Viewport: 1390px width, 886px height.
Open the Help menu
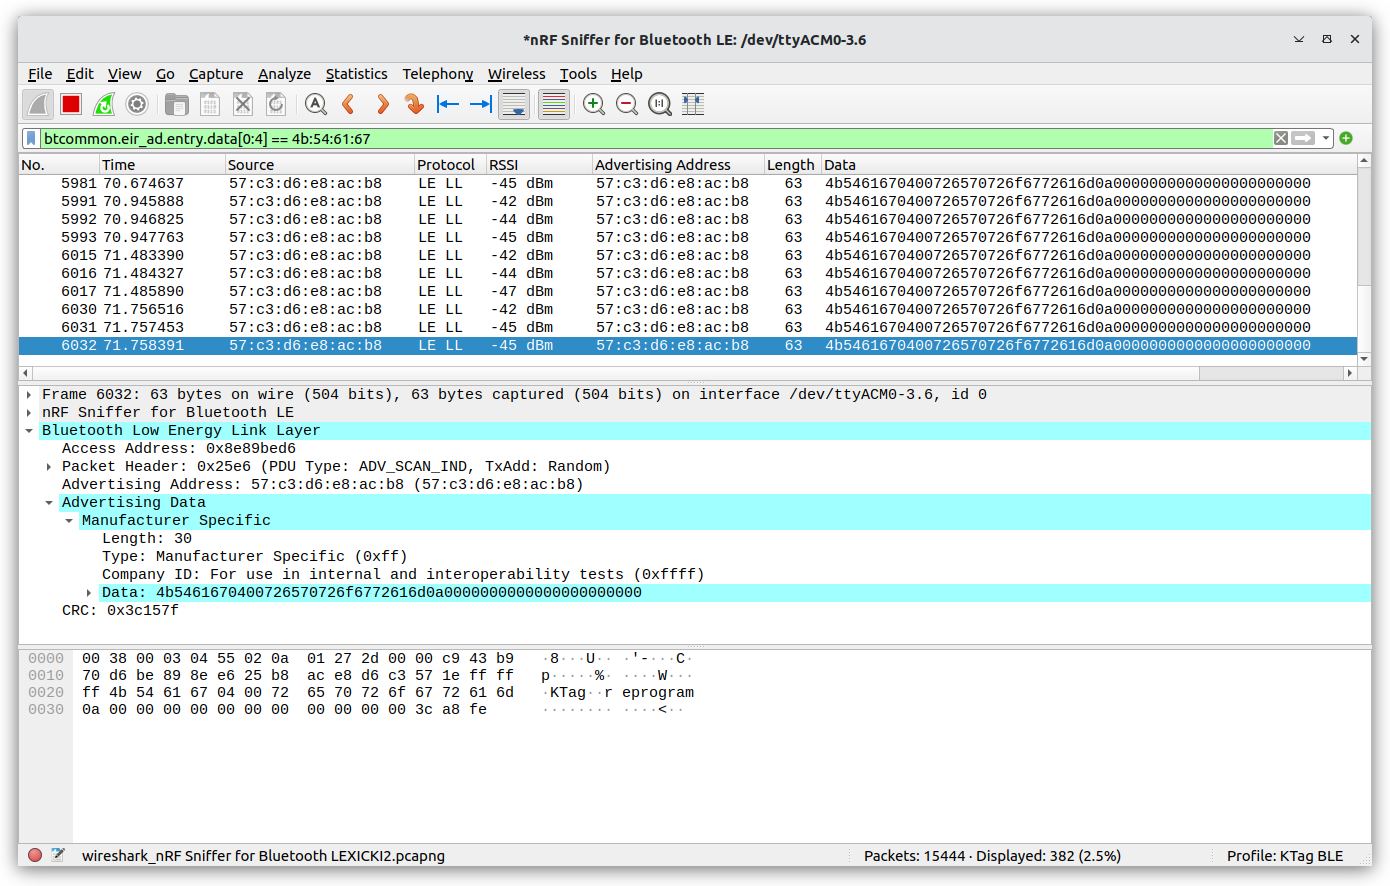pyautogui.click(x=627, y=74)
